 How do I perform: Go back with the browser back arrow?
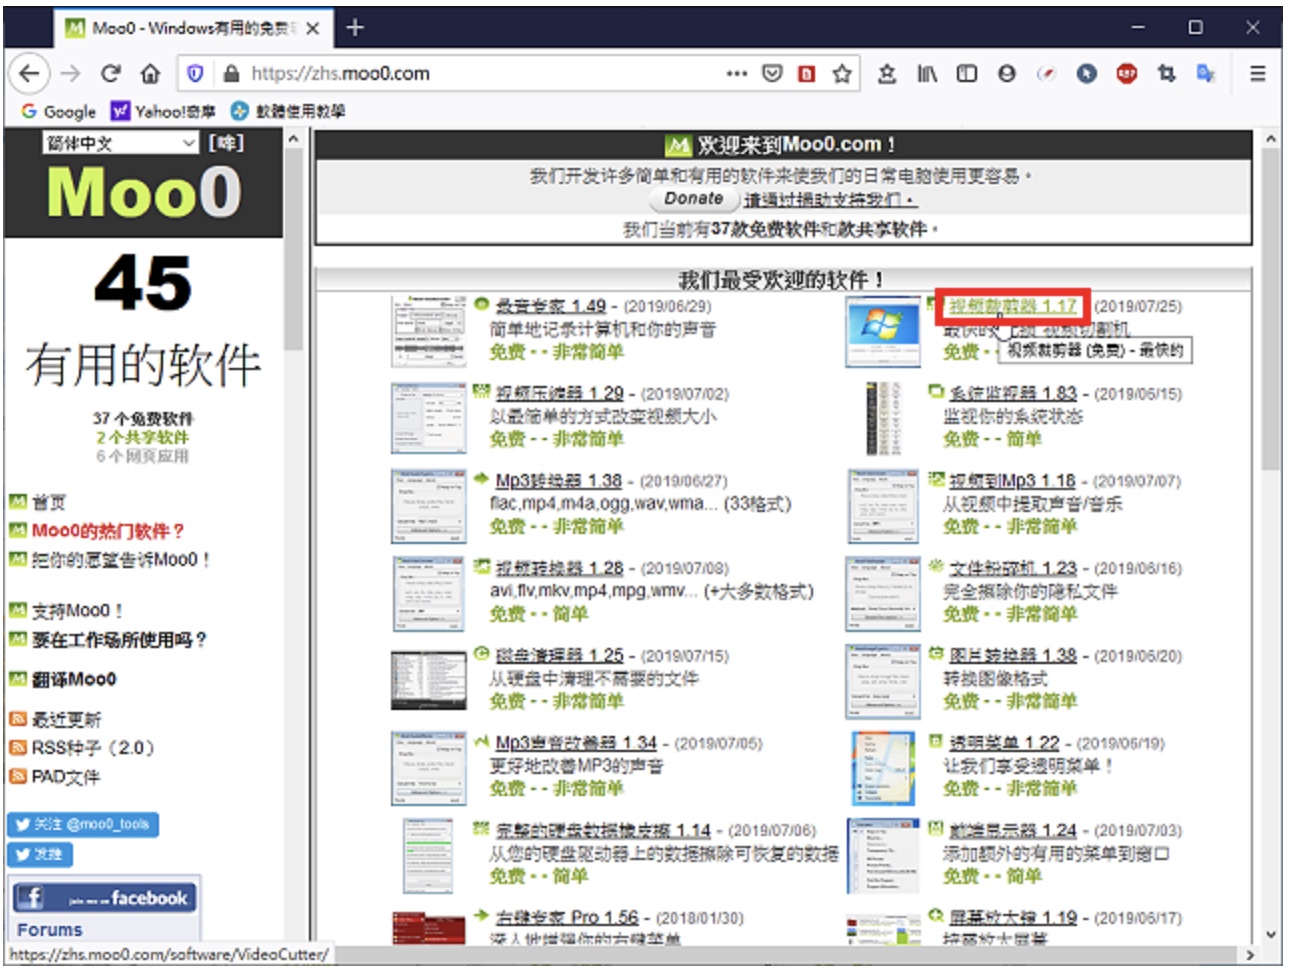pyautogui.click(x=29, y=73)
